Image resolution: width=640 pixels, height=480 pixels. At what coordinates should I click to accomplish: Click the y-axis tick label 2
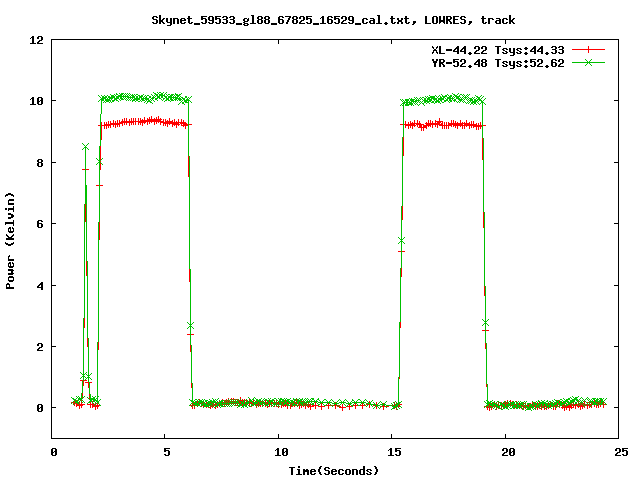pos(40,347)
